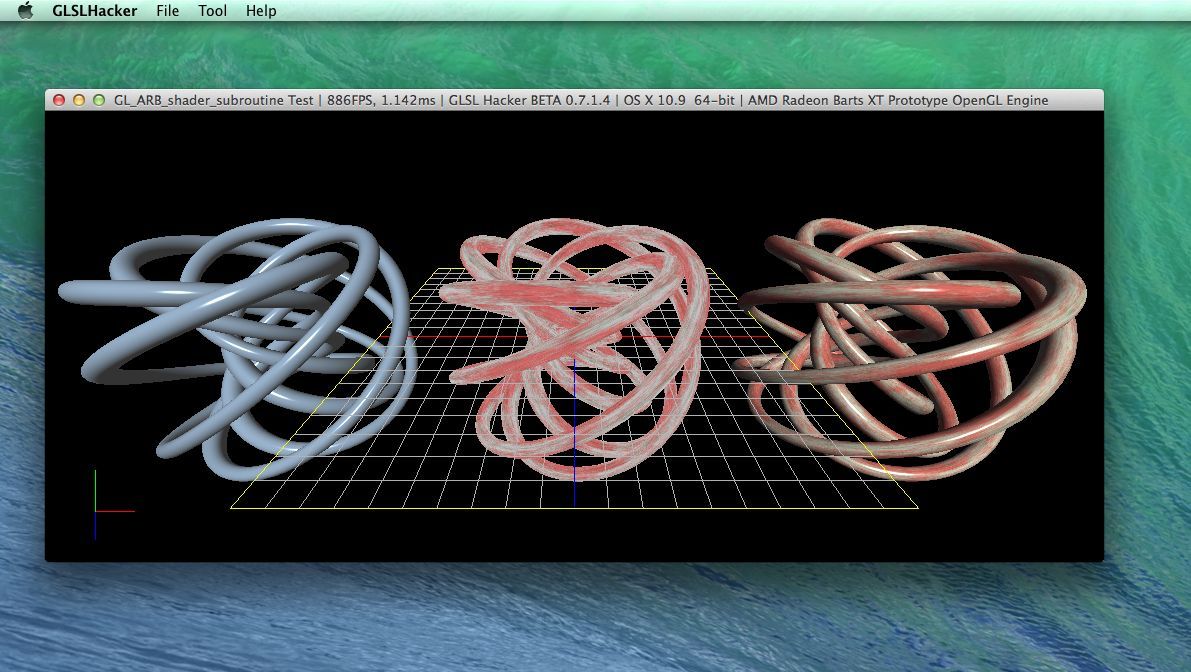Click the XYZ axis gizmo
The image size is (1191, 672).
[x=114, y=505]
